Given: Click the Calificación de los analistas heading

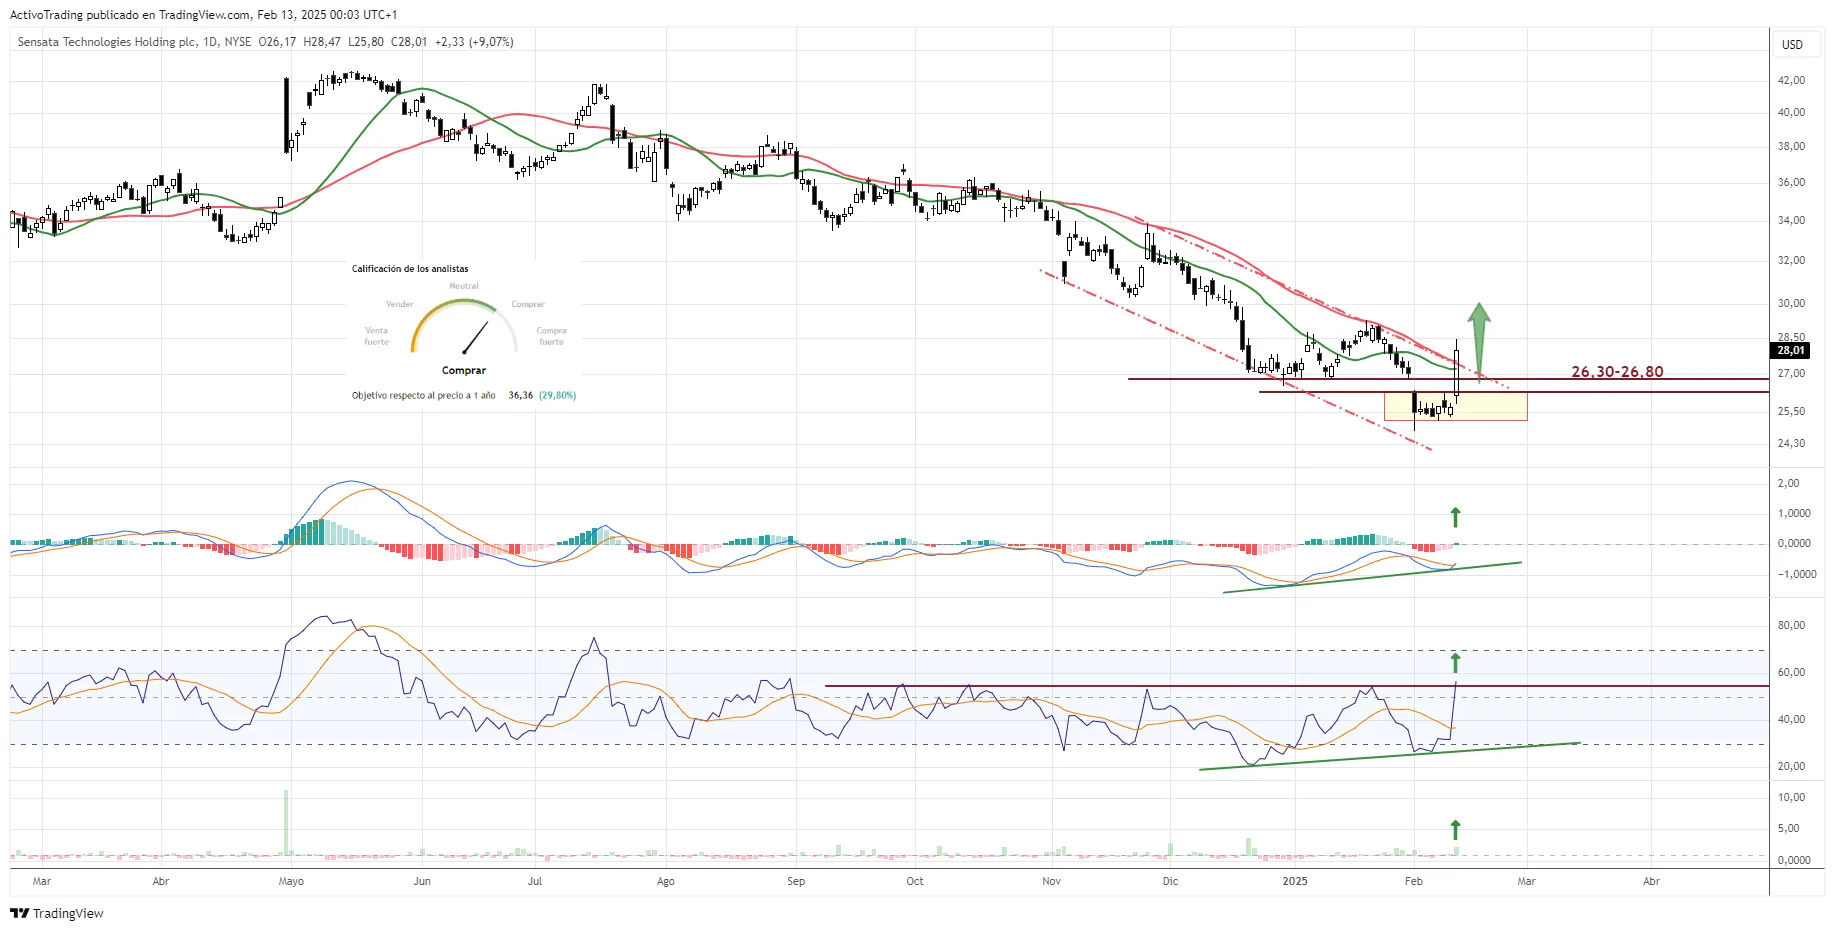Looking at the screenshot, I should (410, 269).
